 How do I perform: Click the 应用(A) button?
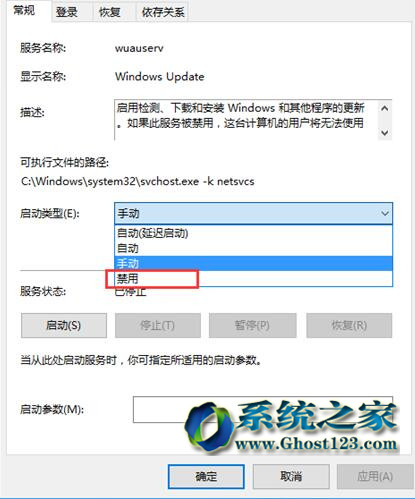(x=375, y=477)
